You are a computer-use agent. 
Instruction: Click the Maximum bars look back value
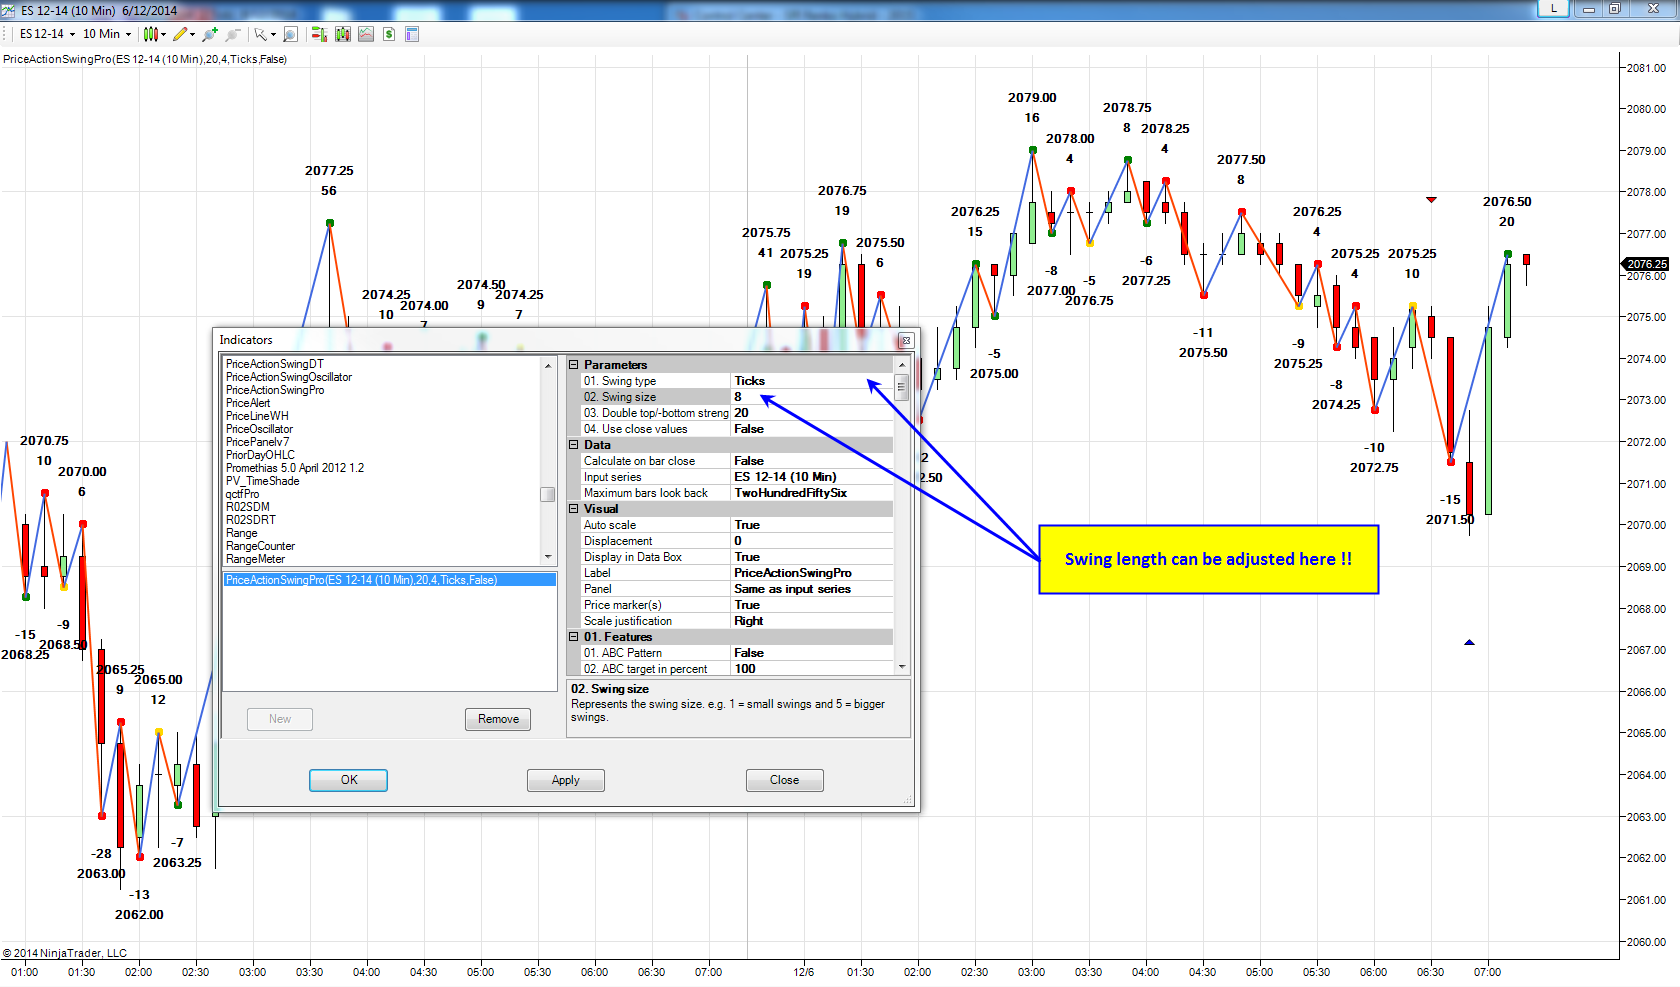(812, 493)
